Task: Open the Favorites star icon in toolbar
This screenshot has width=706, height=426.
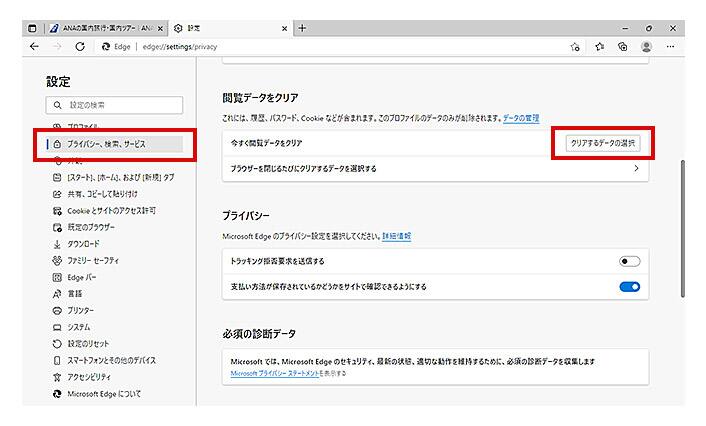Action: [599, 47]
